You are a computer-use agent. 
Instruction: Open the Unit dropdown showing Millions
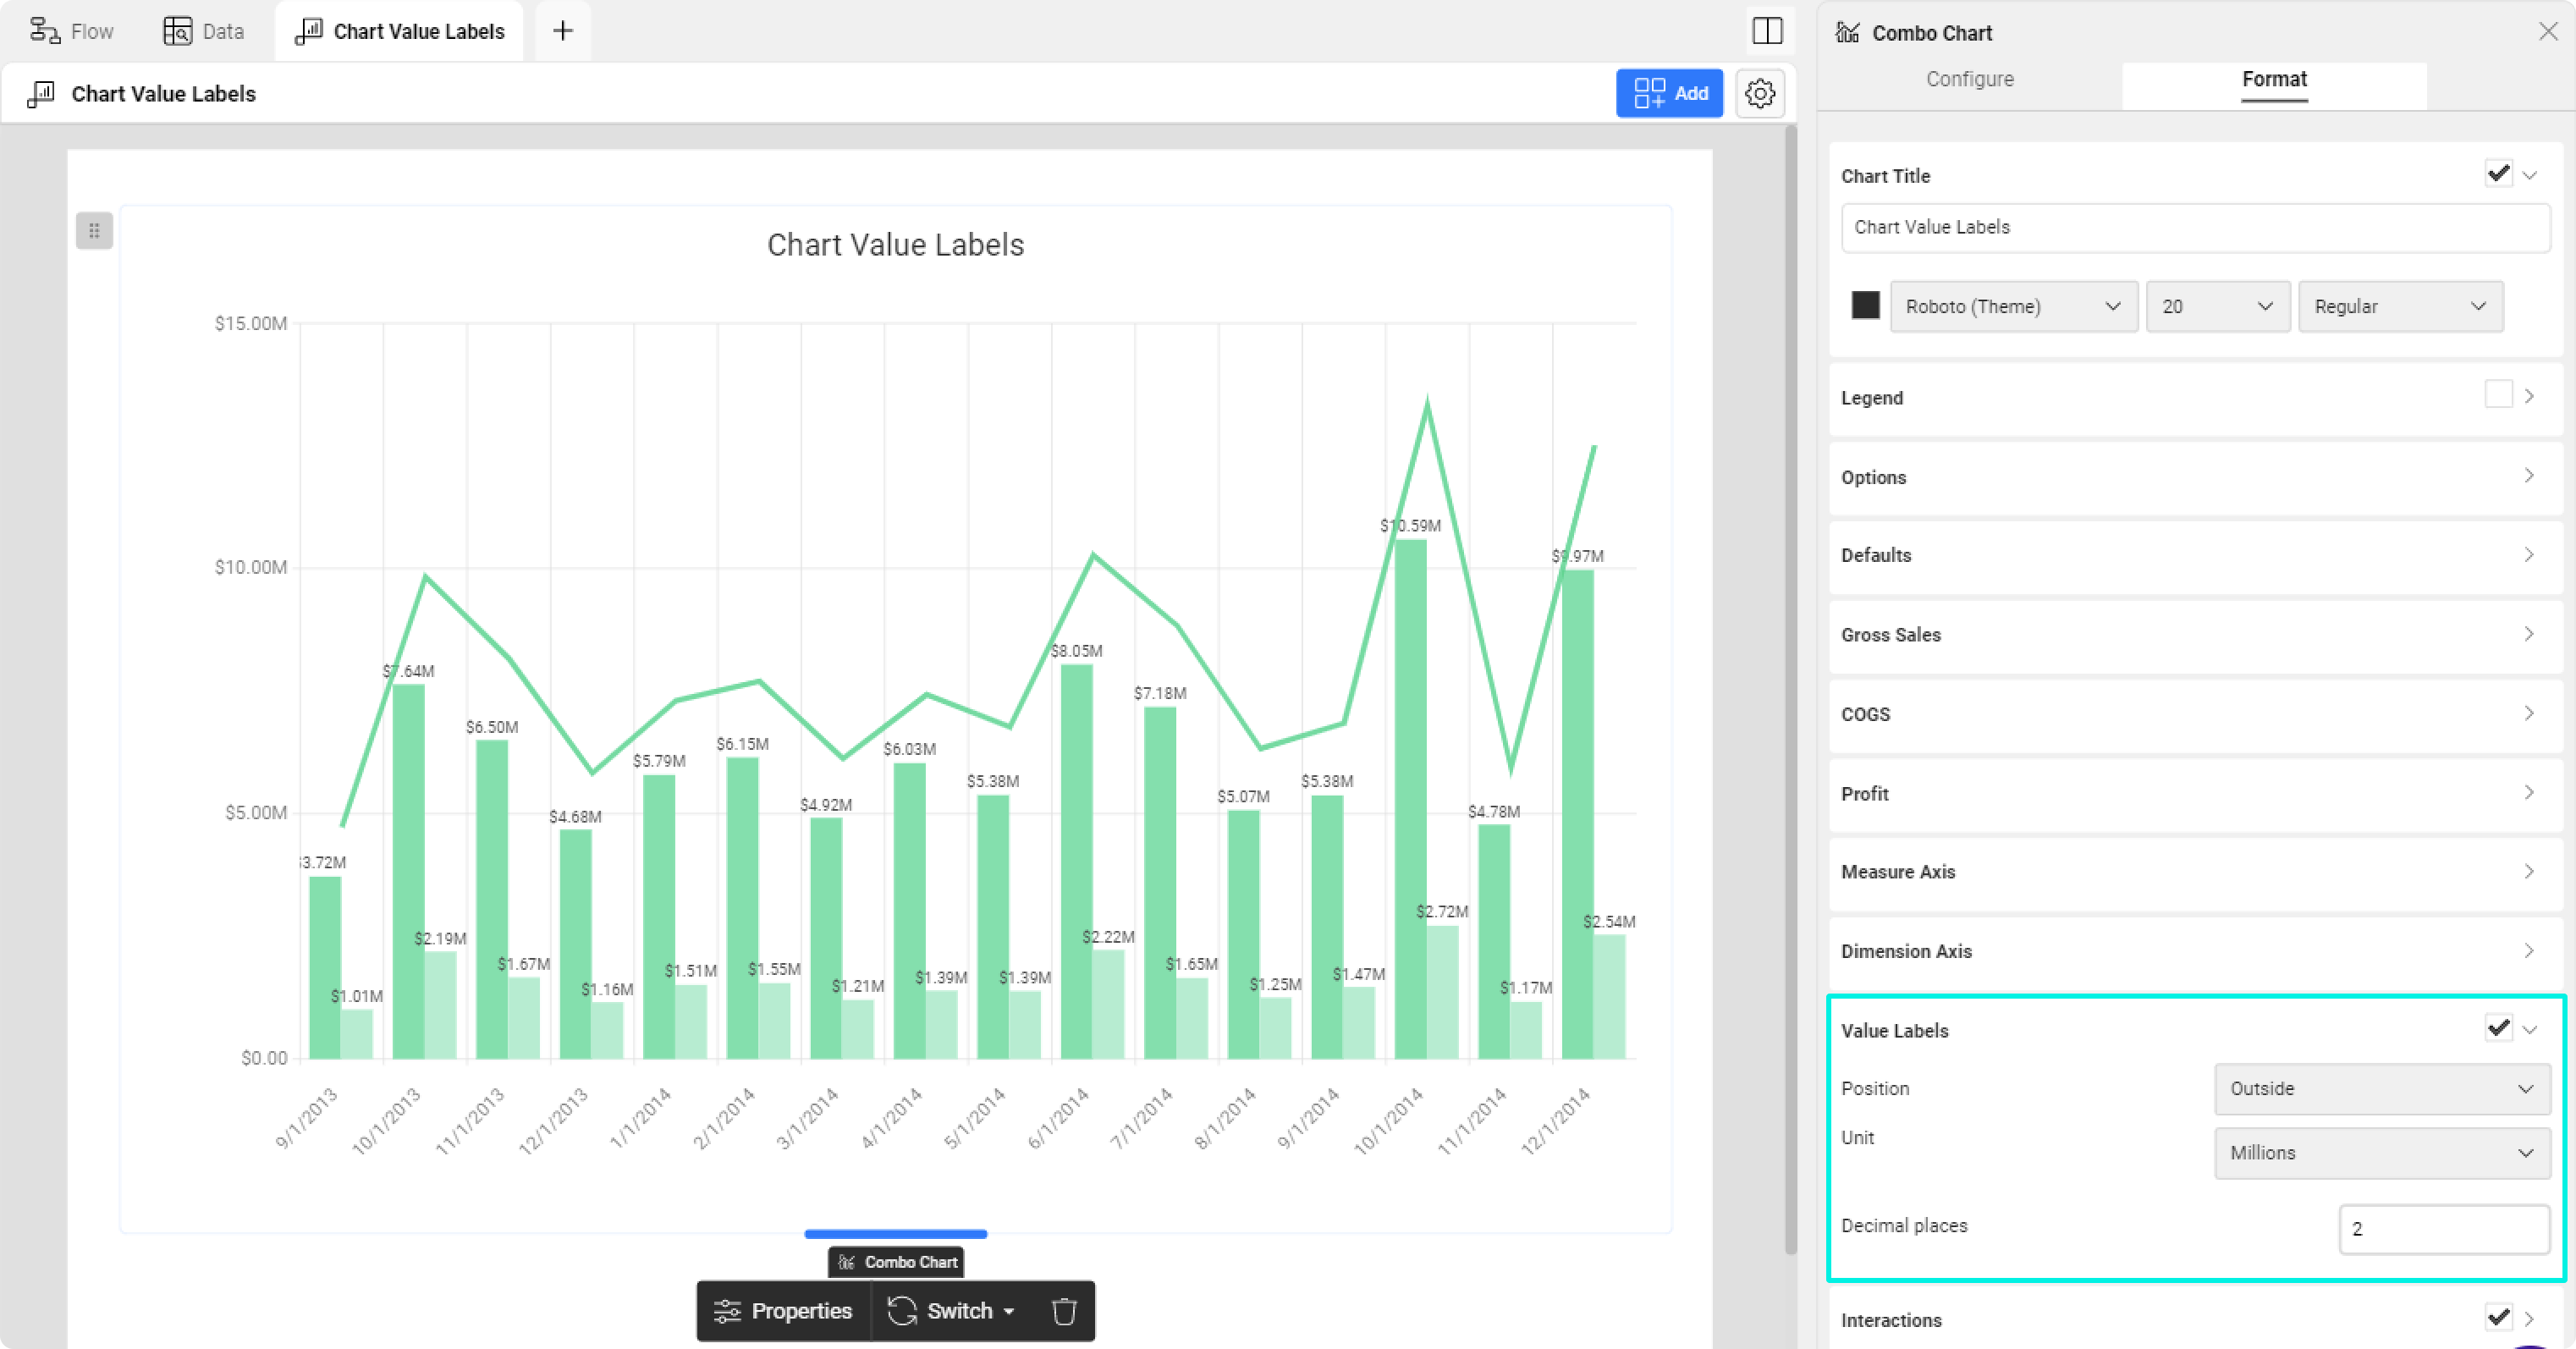coord(2381,1153)
